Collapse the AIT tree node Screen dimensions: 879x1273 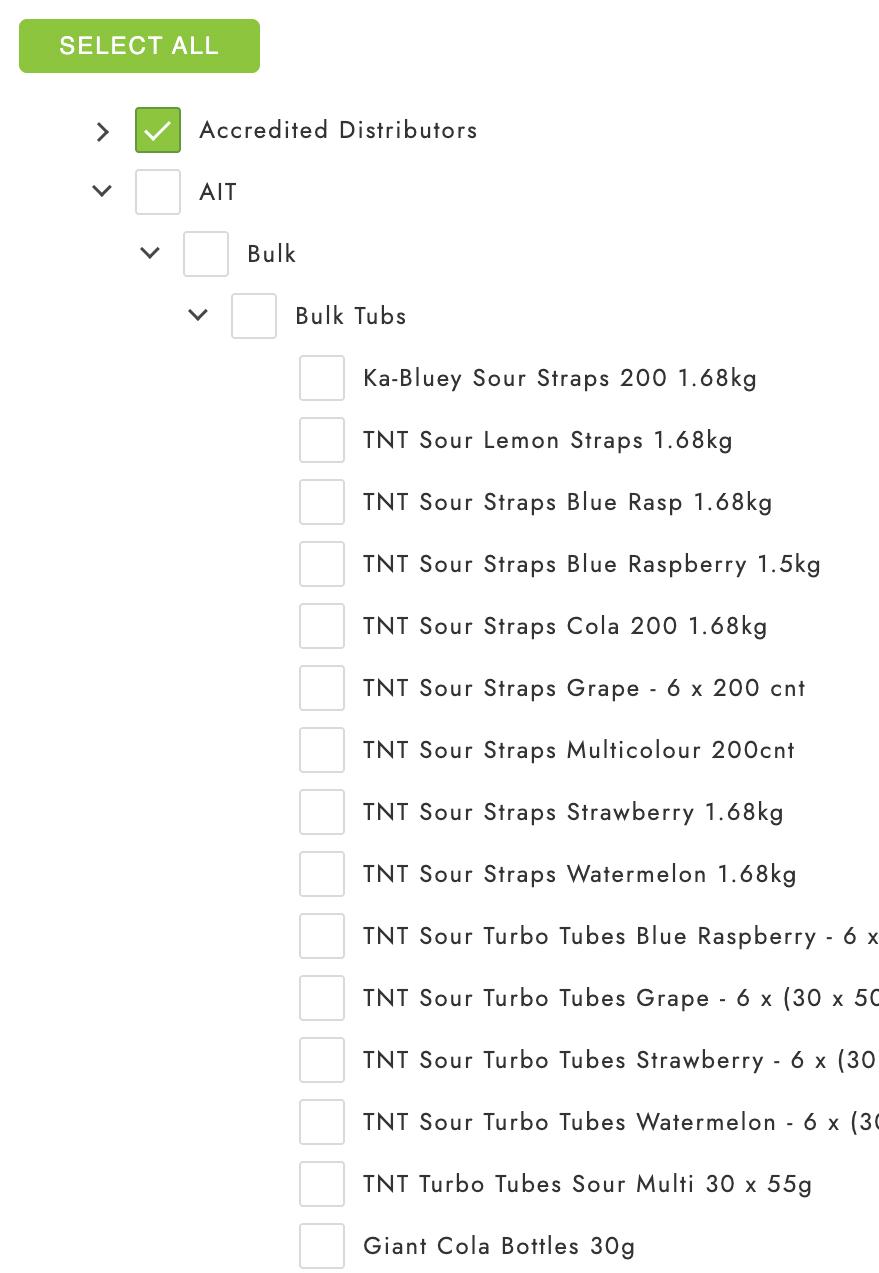pyautogui.click(x=102, y=191)
